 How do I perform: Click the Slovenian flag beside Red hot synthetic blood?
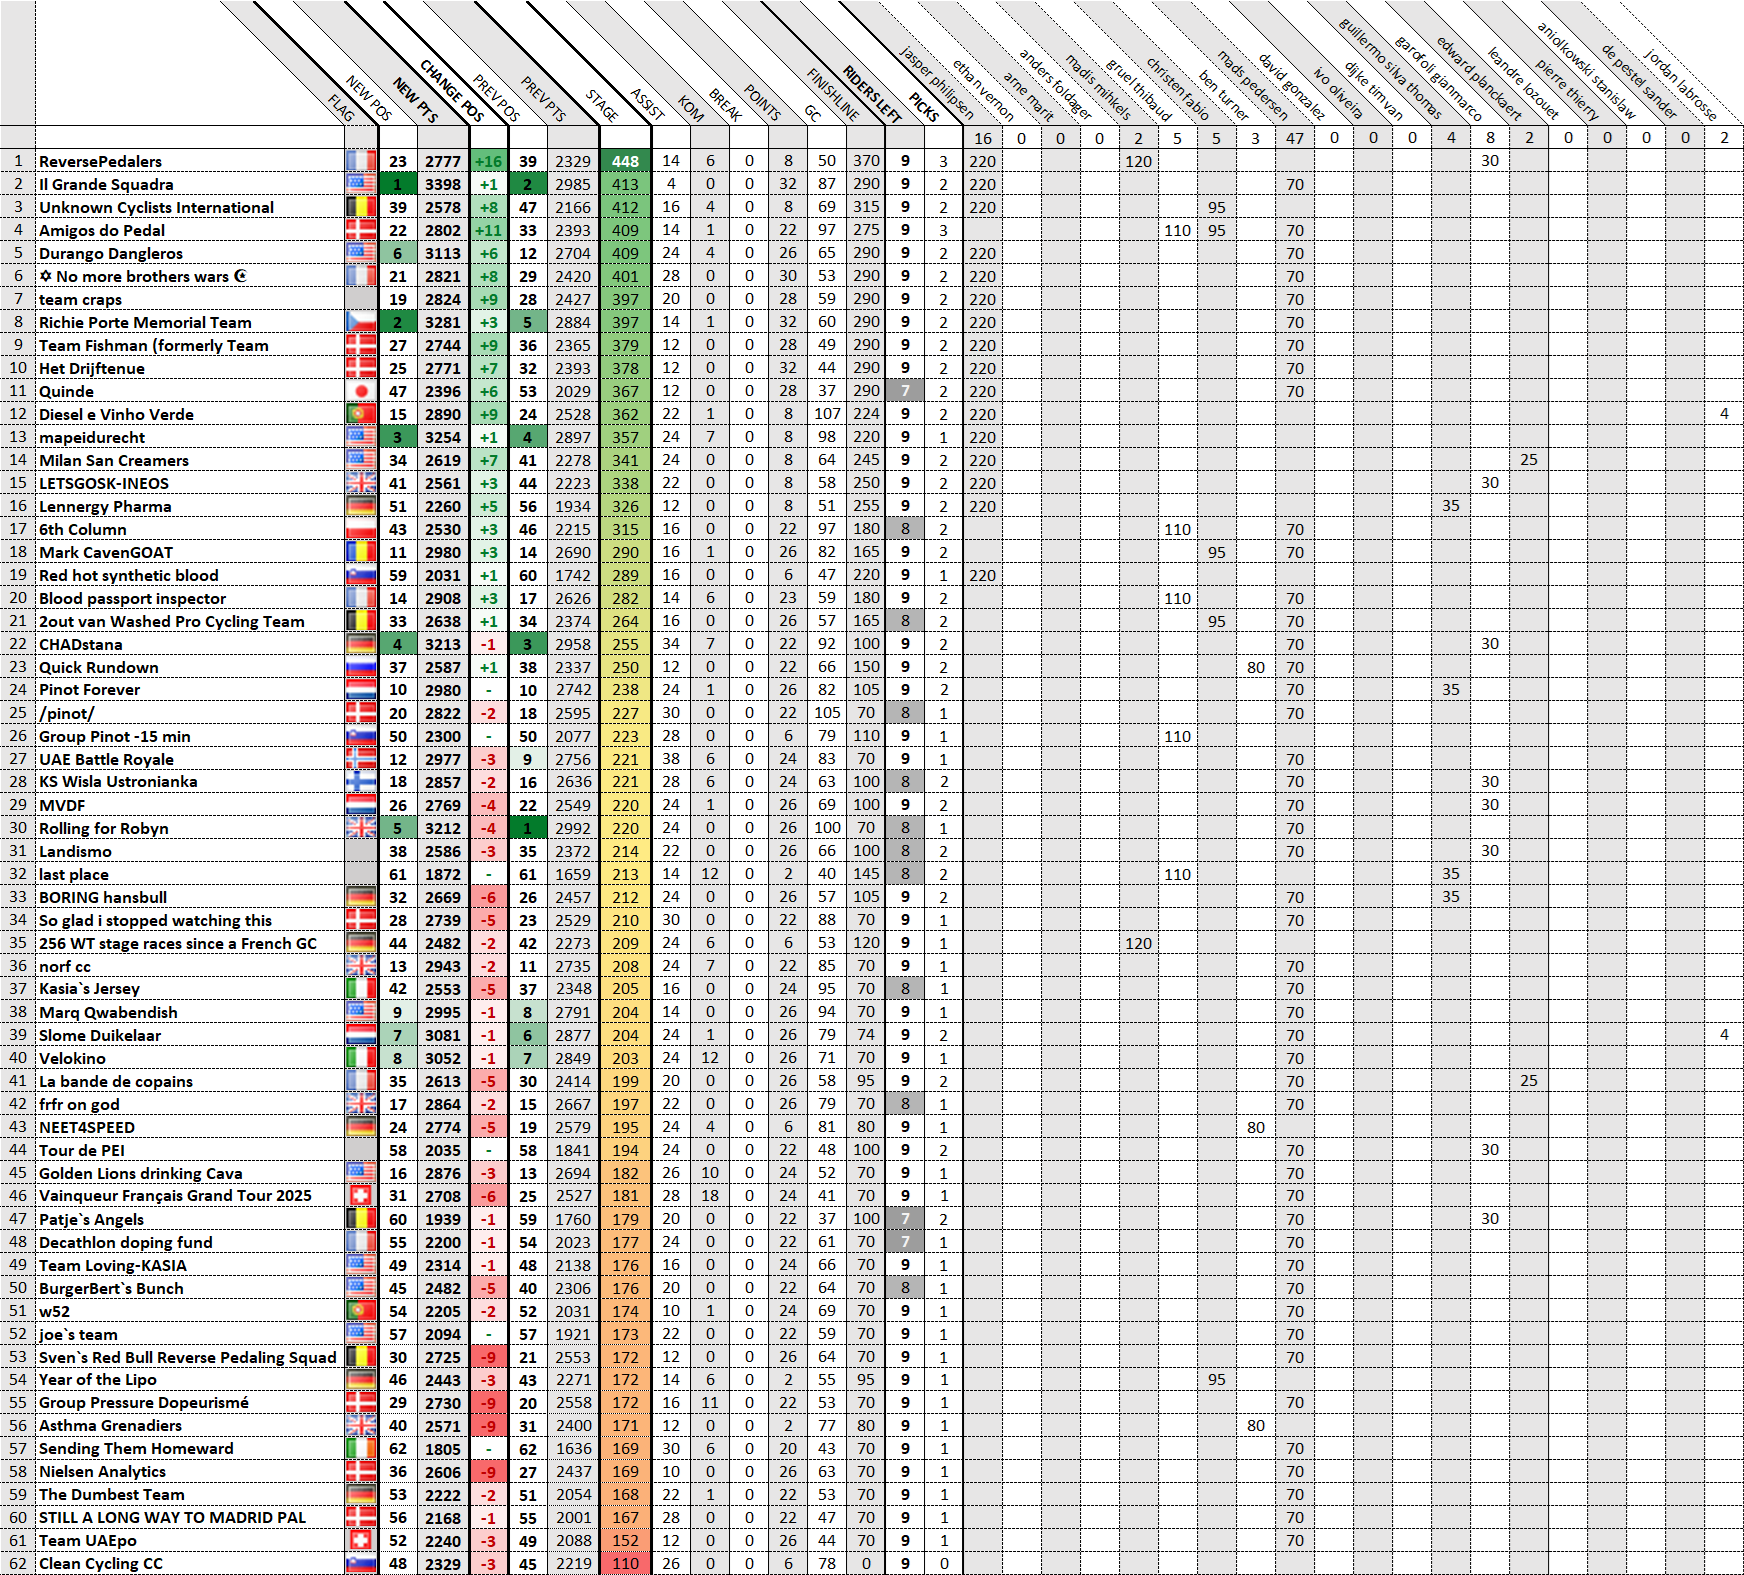(x=361, y=575)
